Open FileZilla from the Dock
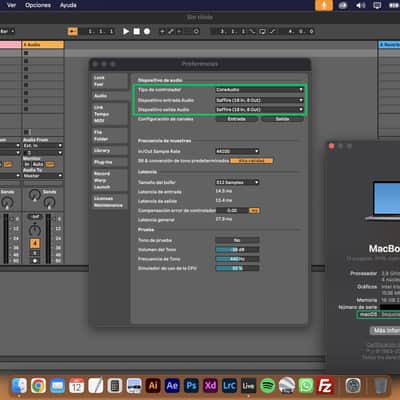This screenshot has height=400, width=400. (x=325, y=386)
